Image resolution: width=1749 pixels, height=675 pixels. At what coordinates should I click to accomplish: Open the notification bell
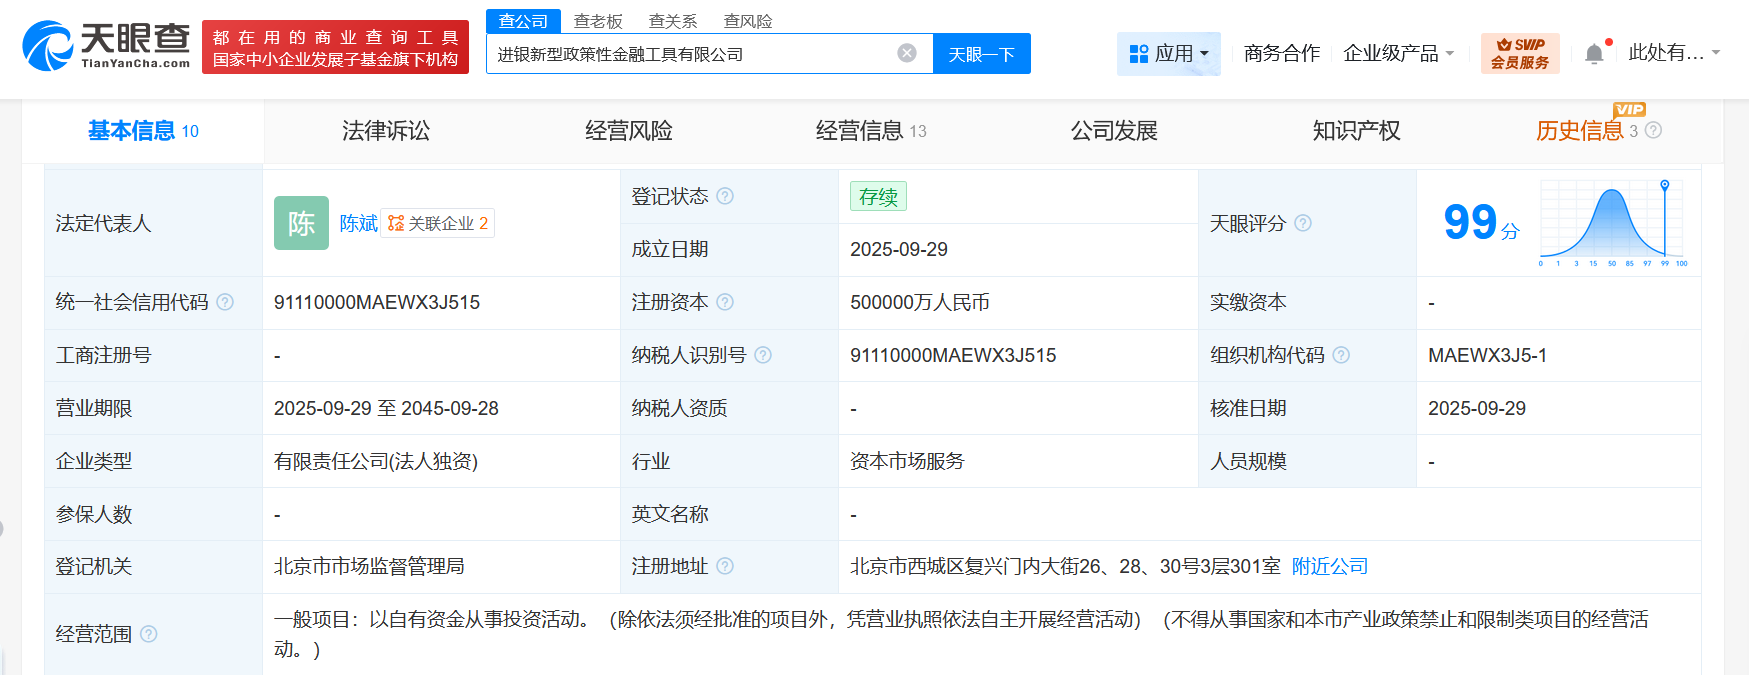[x=1594, y=54]
